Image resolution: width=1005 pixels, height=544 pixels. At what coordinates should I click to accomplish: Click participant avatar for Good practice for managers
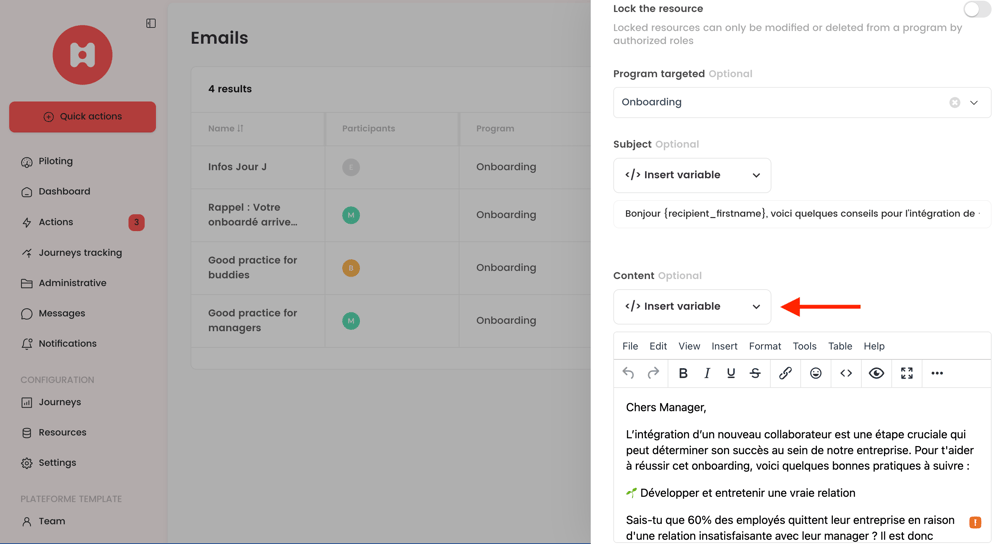(351, 320)
